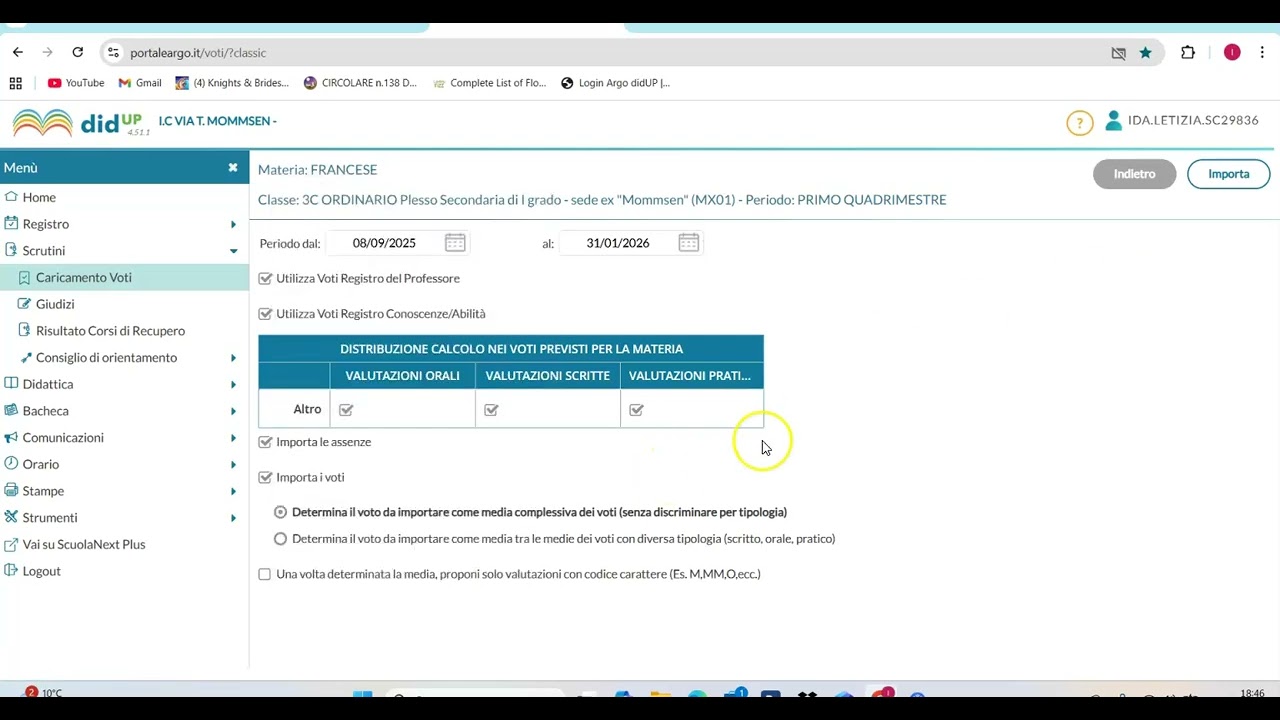The height and width of the screenshot is (720, 1280).
Task: Expand the Strumenti menu arrow
Action: click(233, 518)
